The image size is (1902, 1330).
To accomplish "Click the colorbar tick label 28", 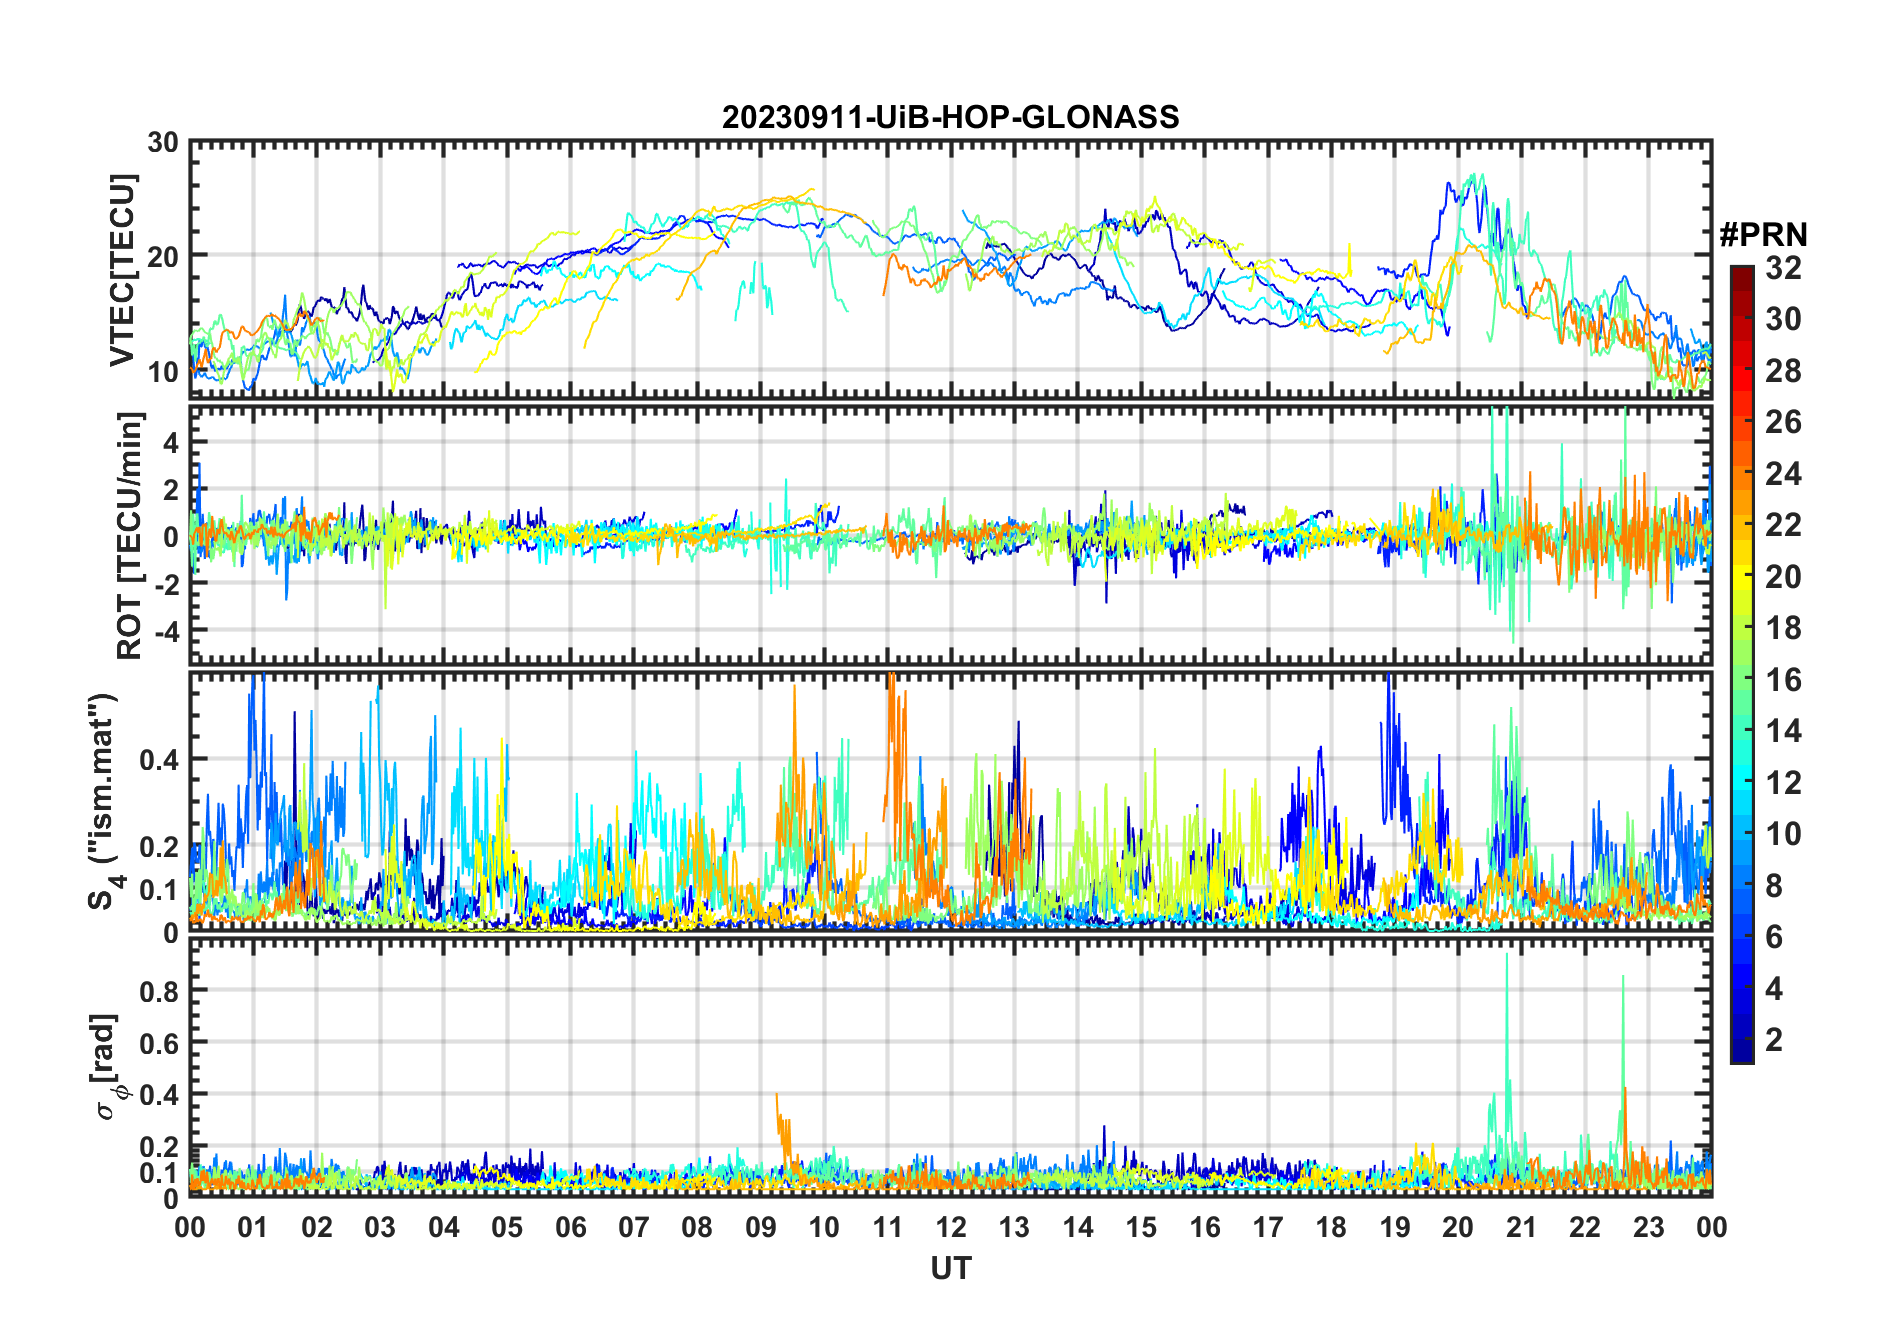I will 1783,370.
